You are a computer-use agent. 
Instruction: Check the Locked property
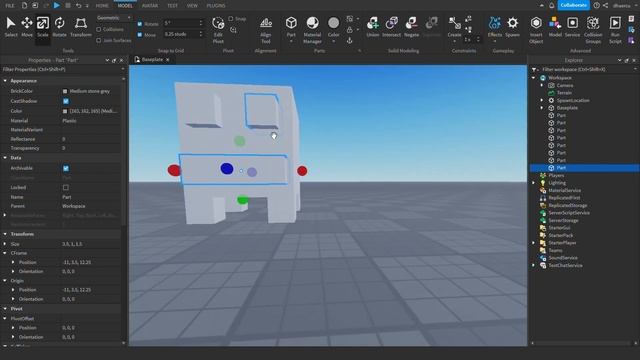click(66, 187)
